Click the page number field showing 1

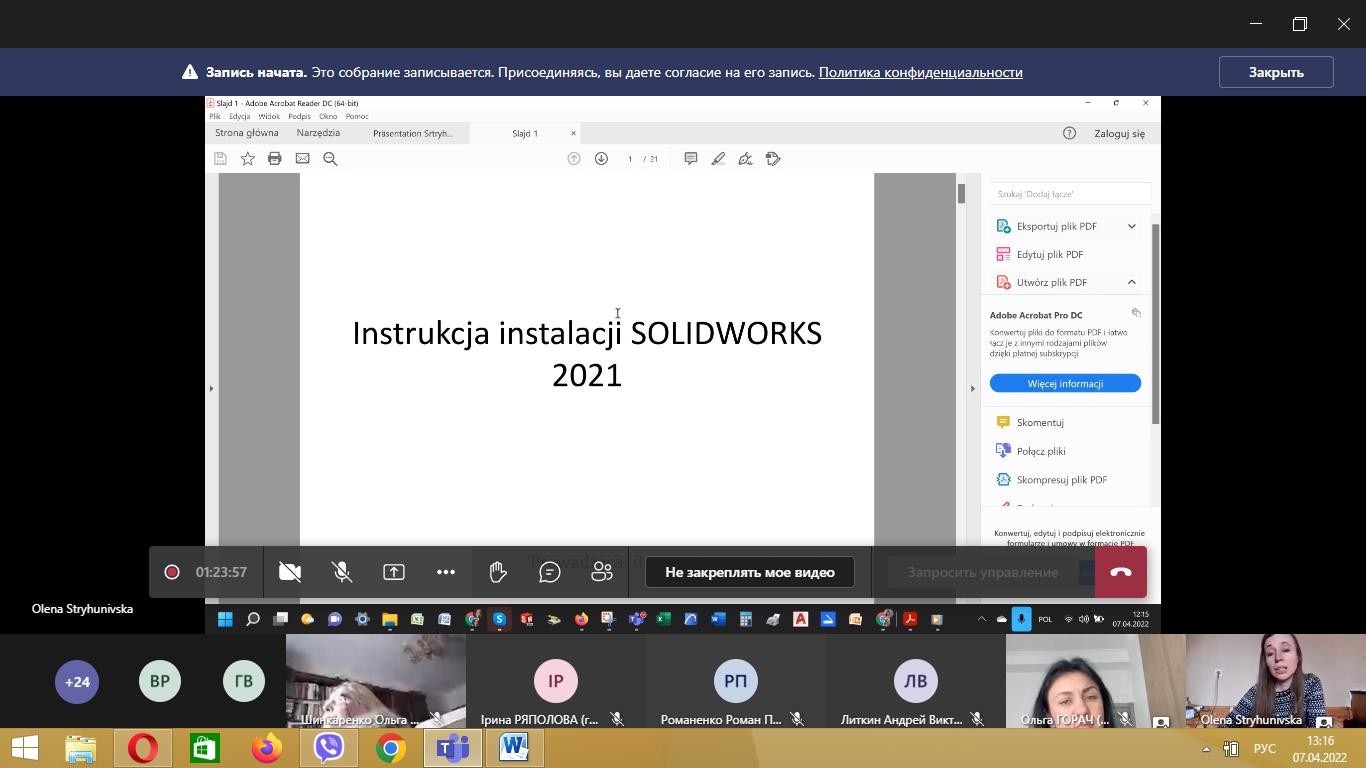[630, 159]
